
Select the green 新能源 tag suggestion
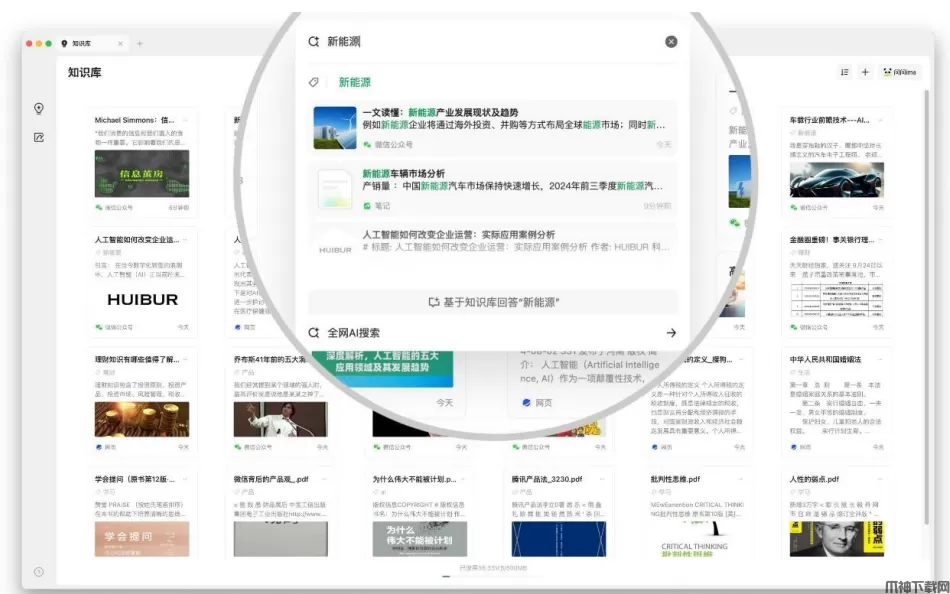click(354, 82)
